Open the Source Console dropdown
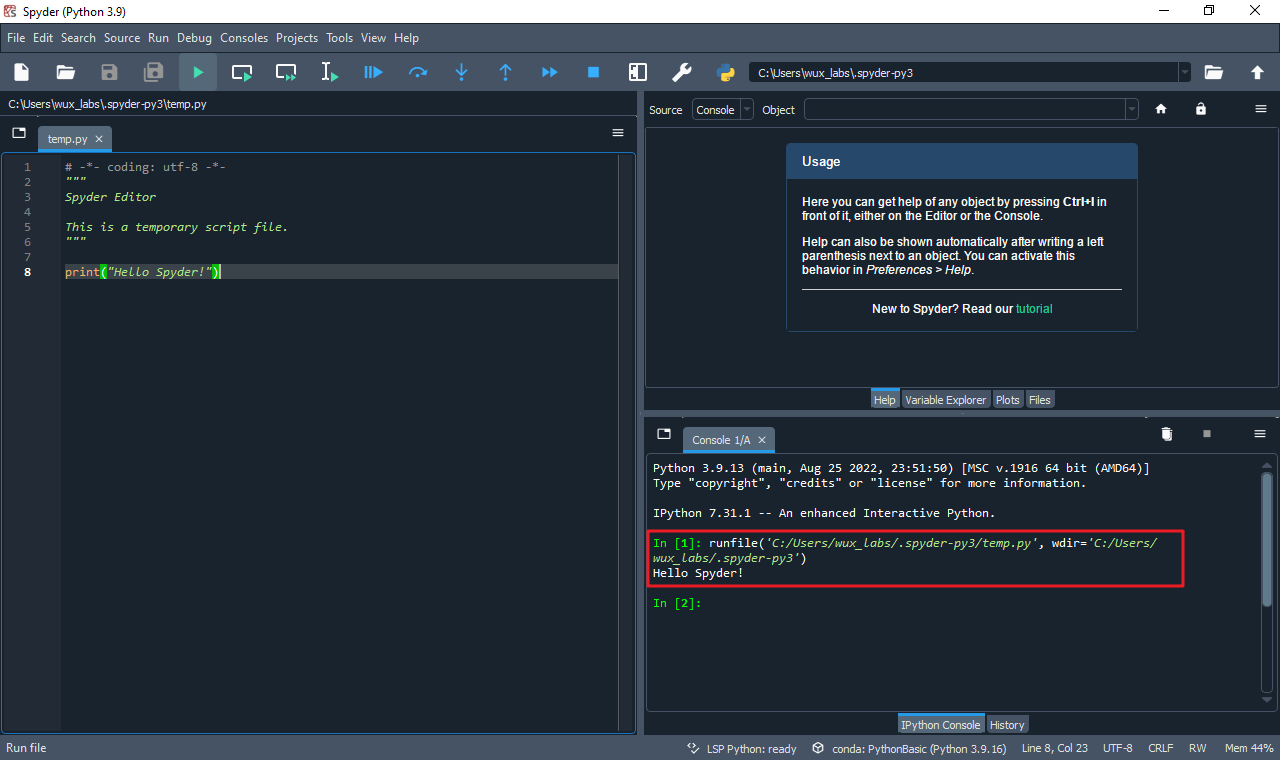Screen dimensions: 1280x760 [723, 110]
